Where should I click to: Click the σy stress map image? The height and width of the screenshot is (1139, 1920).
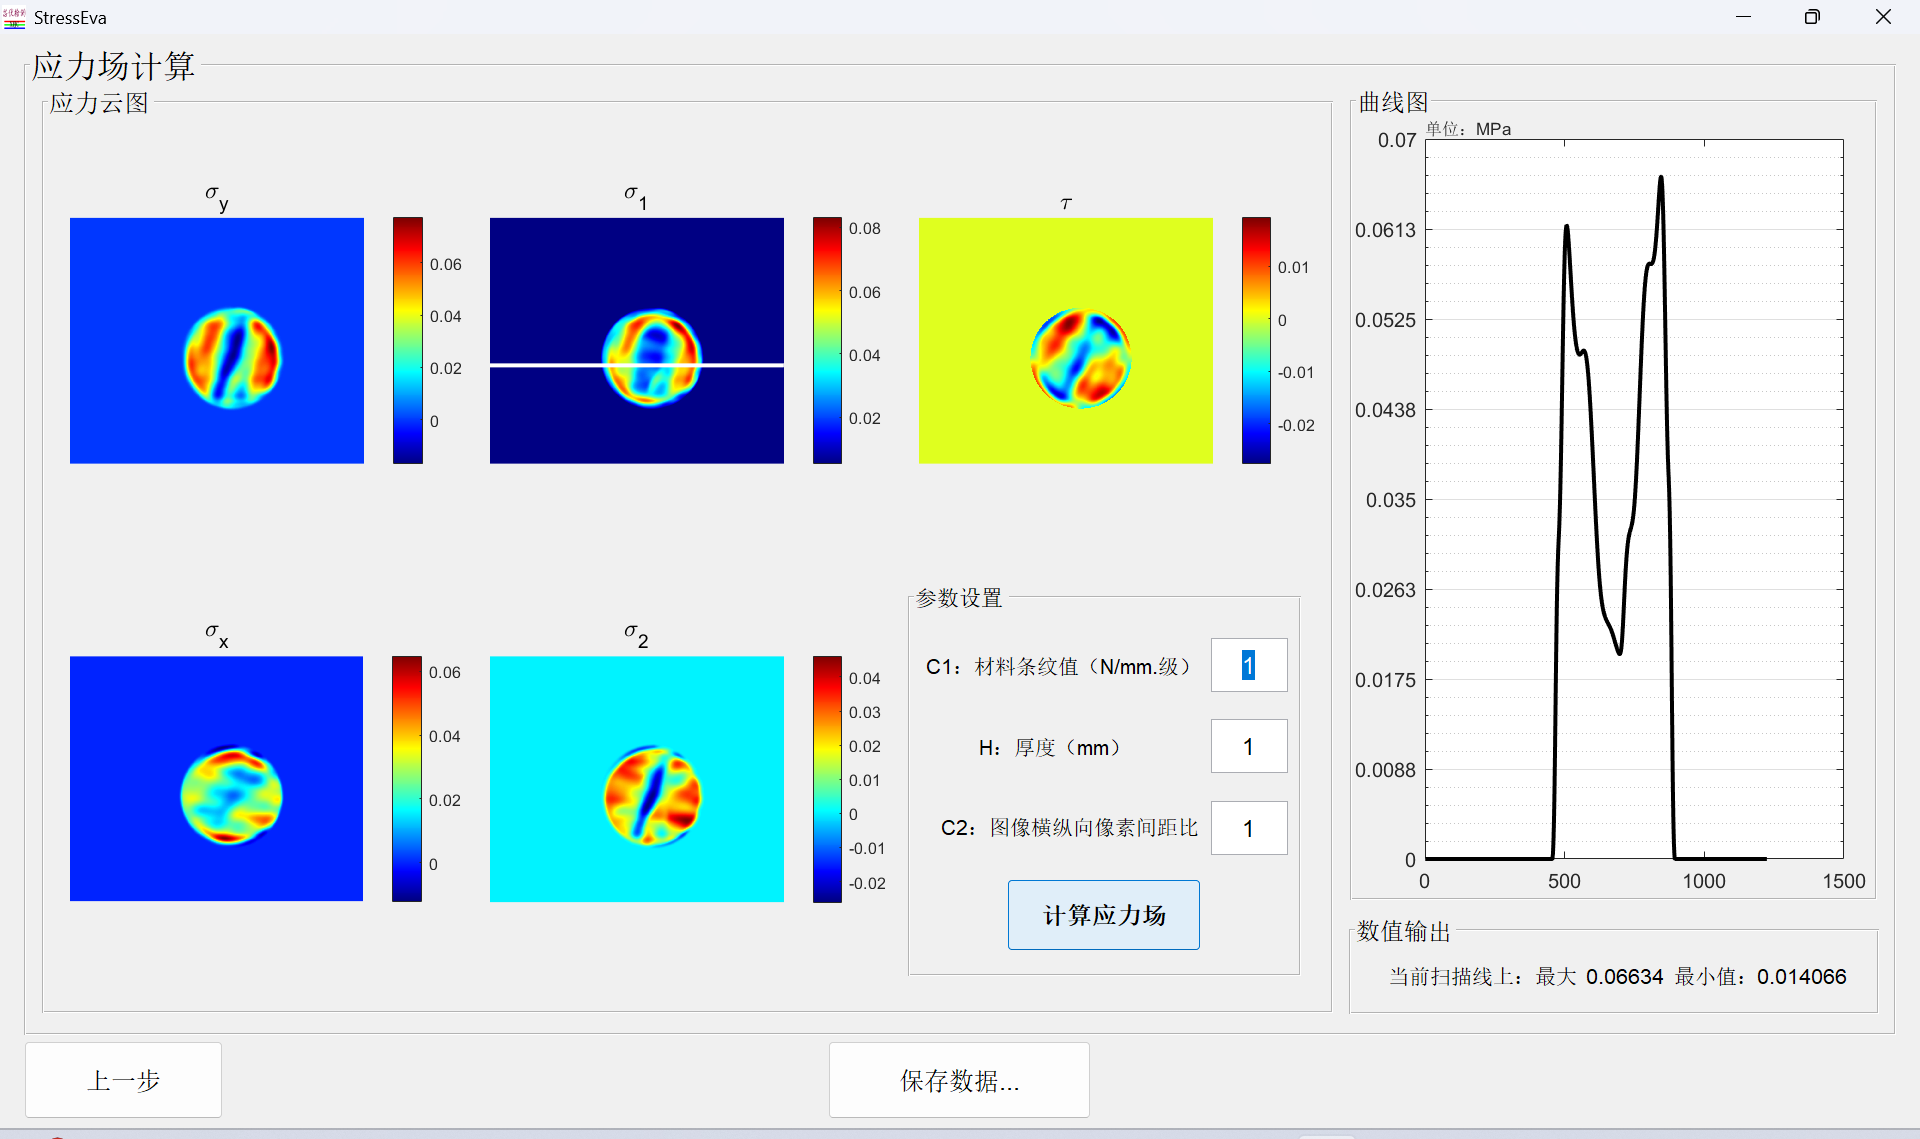[x=217, y=340]
